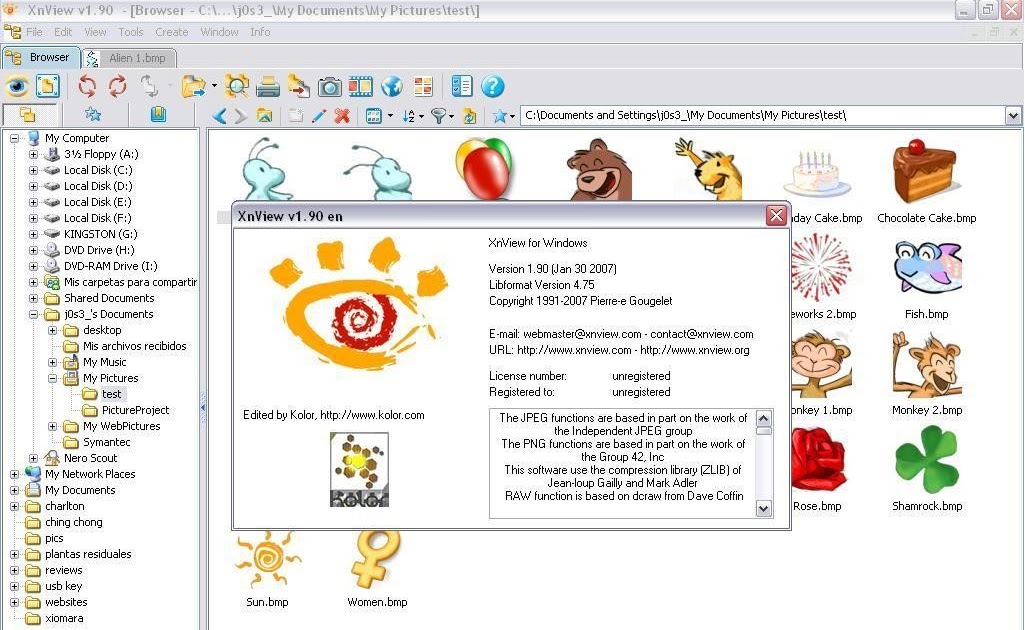The width and height of the screenshot is (1025, 630).
Task: Expand Local Disk (C:) tree node
Action: pos(33,171)
